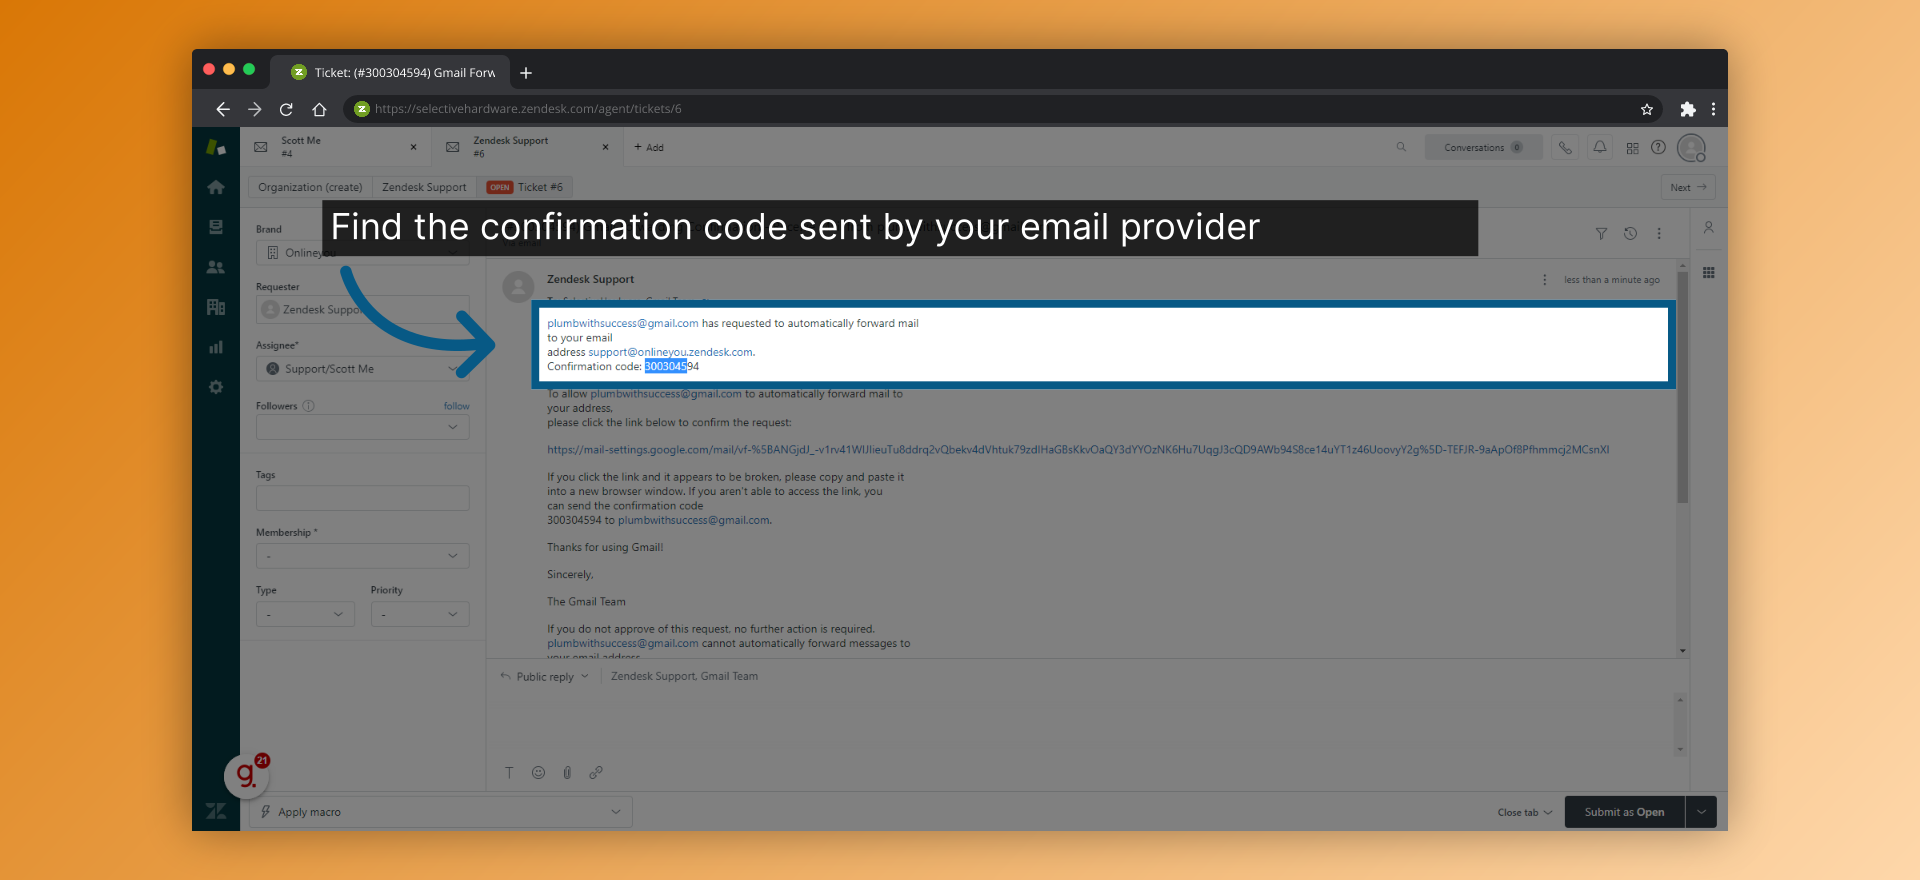Open the Priority dropdown
Viewport: 1920px width, 880px height.
tap(420, 614)
